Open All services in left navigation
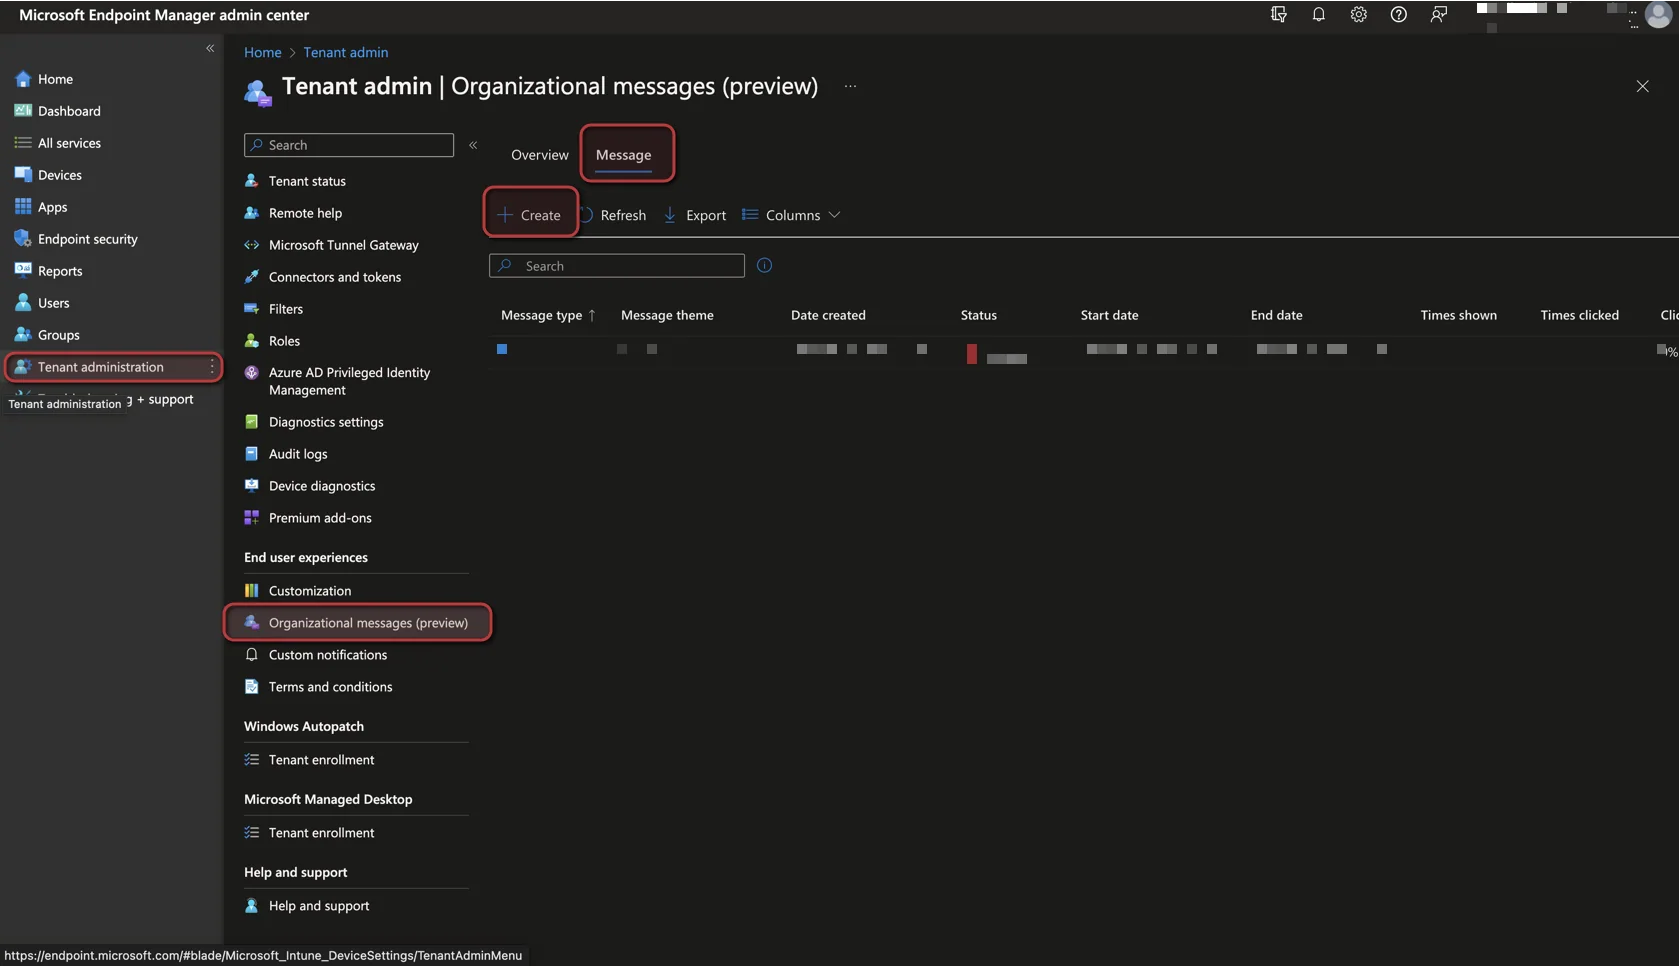Viewport: 1679px width, 966px height. click(x=69, y=143)
